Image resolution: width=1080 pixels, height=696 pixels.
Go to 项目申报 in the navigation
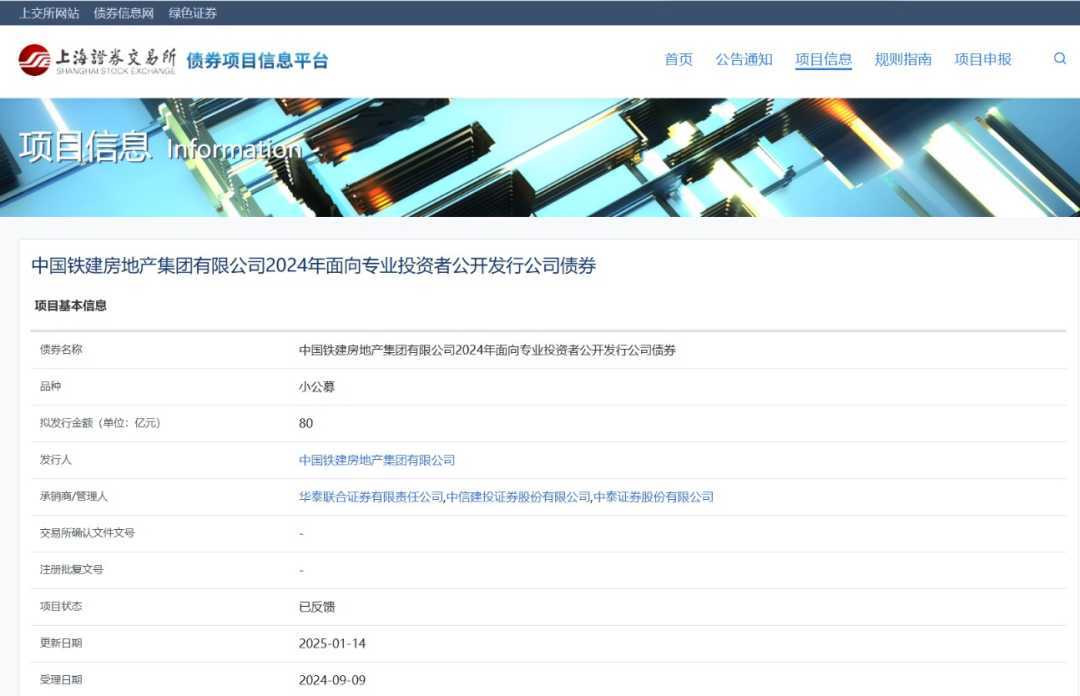[983, 59]
